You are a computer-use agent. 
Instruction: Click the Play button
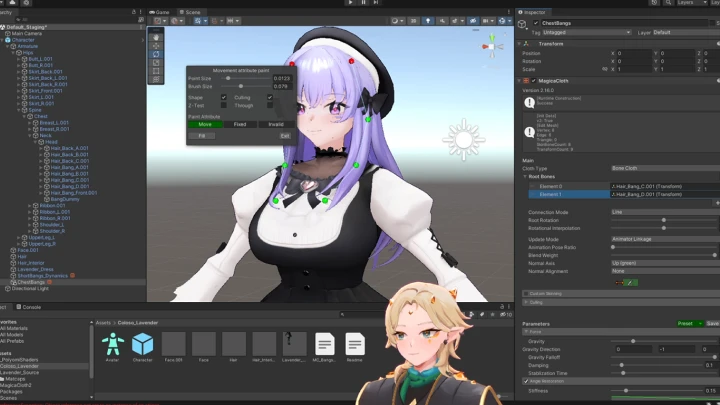tap(350, 2)
